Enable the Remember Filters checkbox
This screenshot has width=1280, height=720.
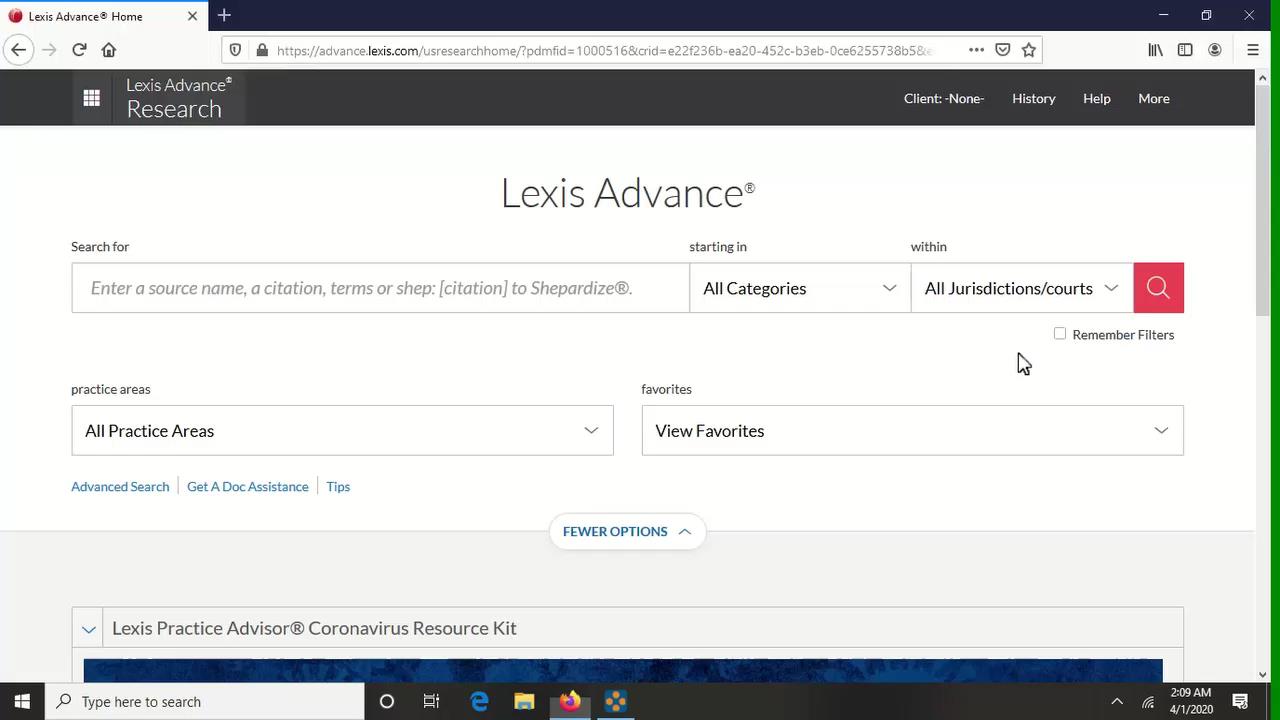tap(1060, 334)
